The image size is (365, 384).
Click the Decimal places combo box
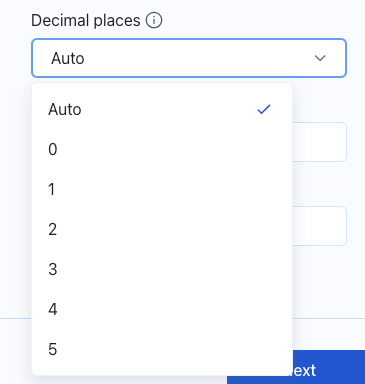[189, 58]
